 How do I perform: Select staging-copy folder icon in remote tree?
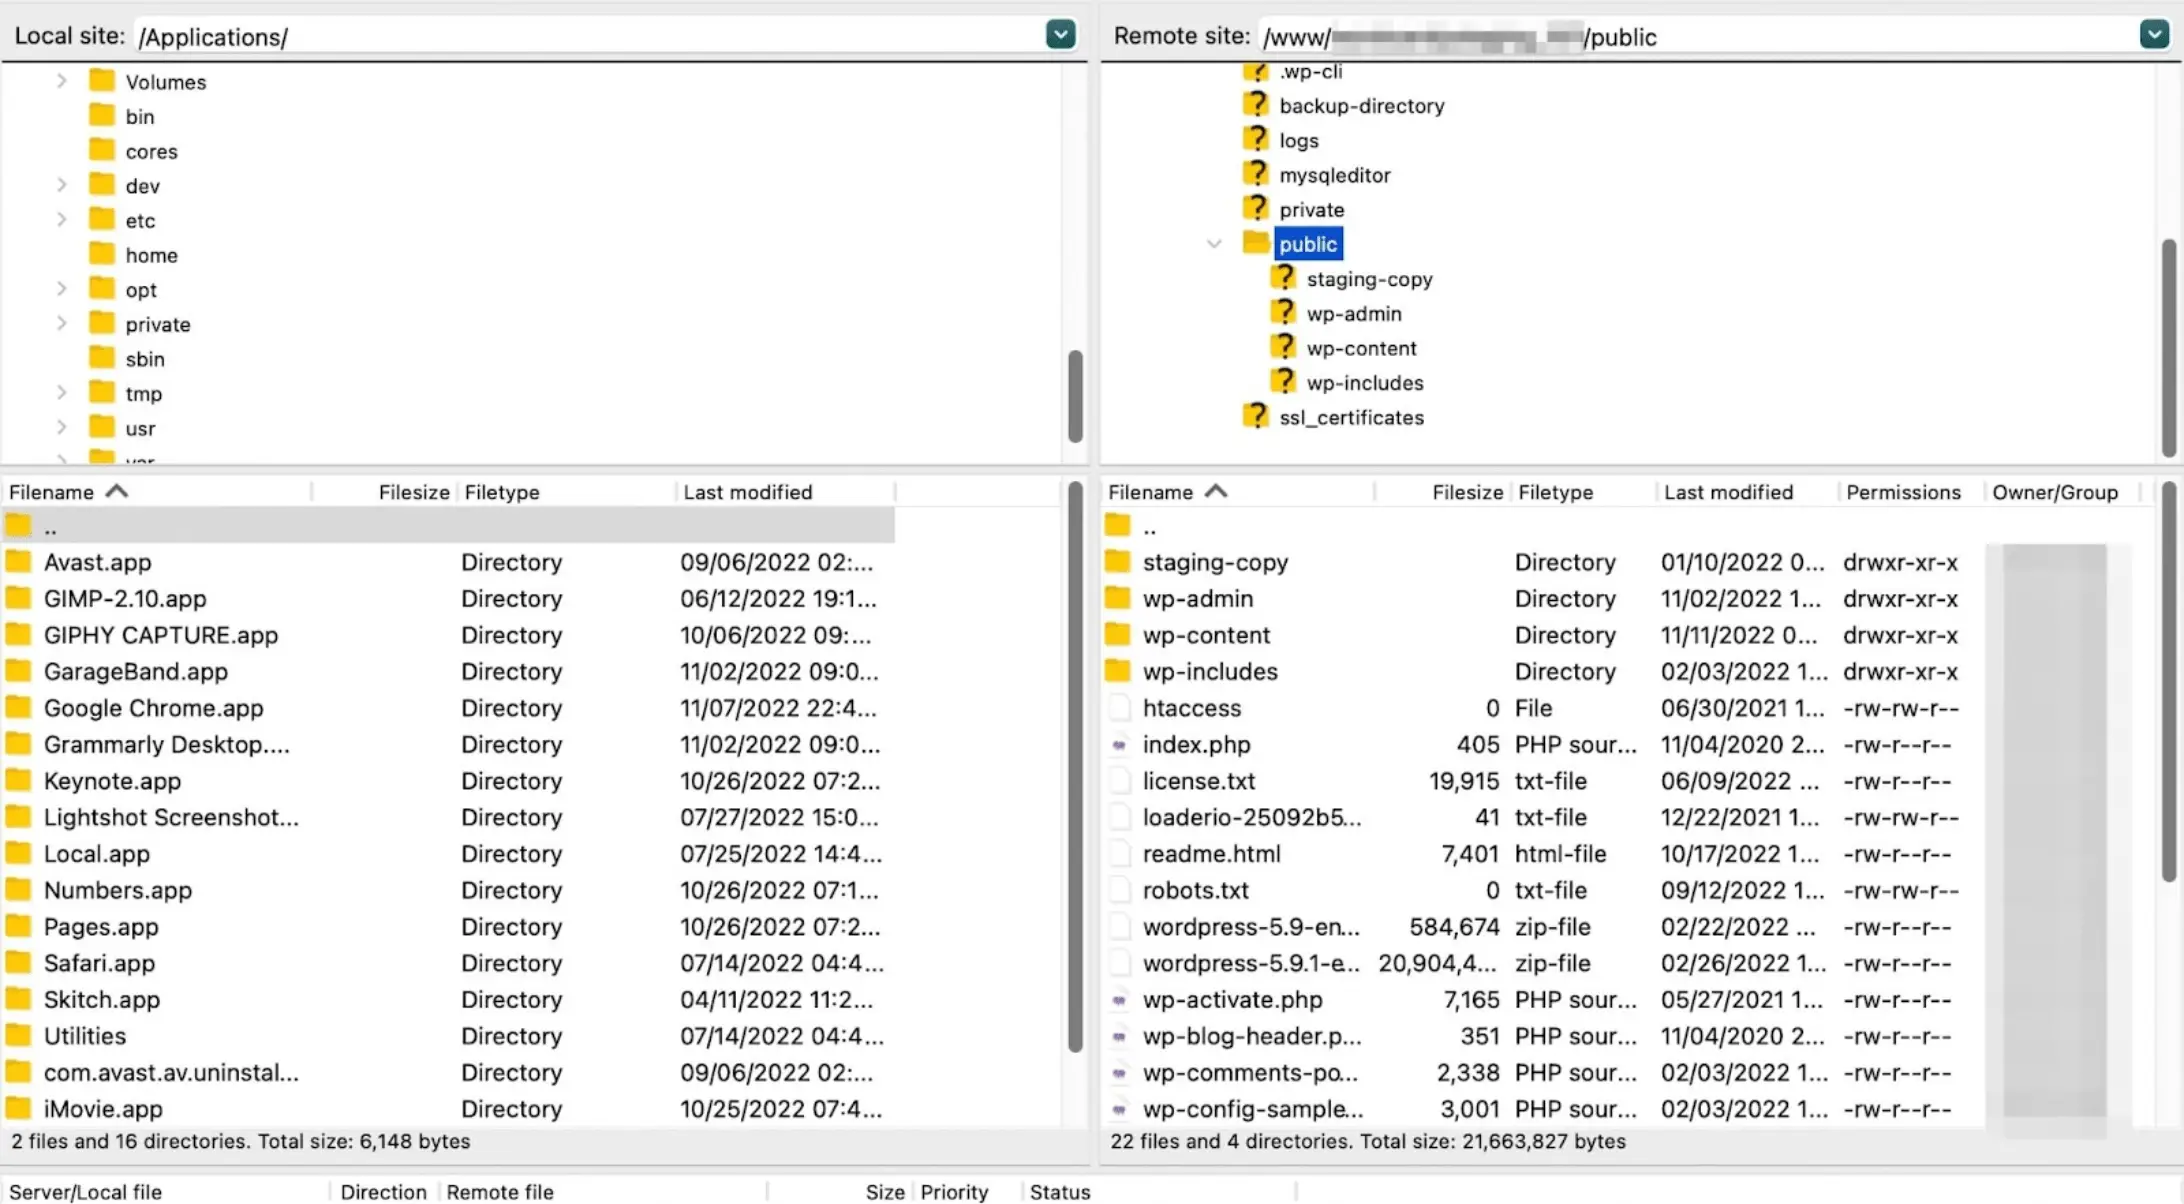(1284, 278)
